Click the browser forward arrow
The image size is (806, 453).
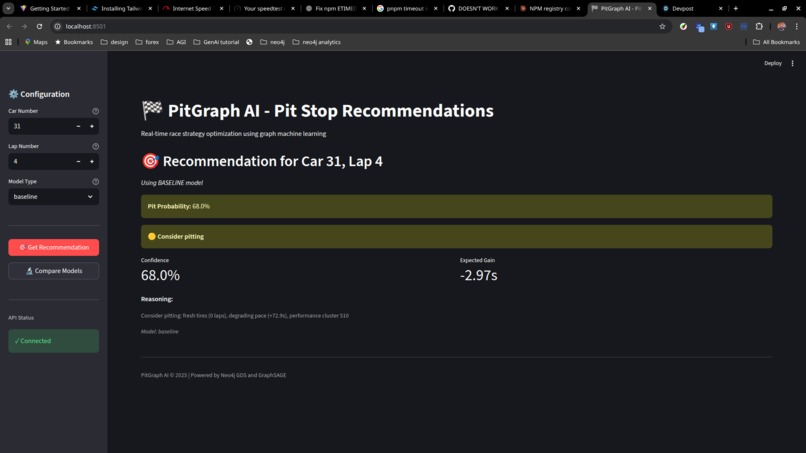tap(24, 26)
